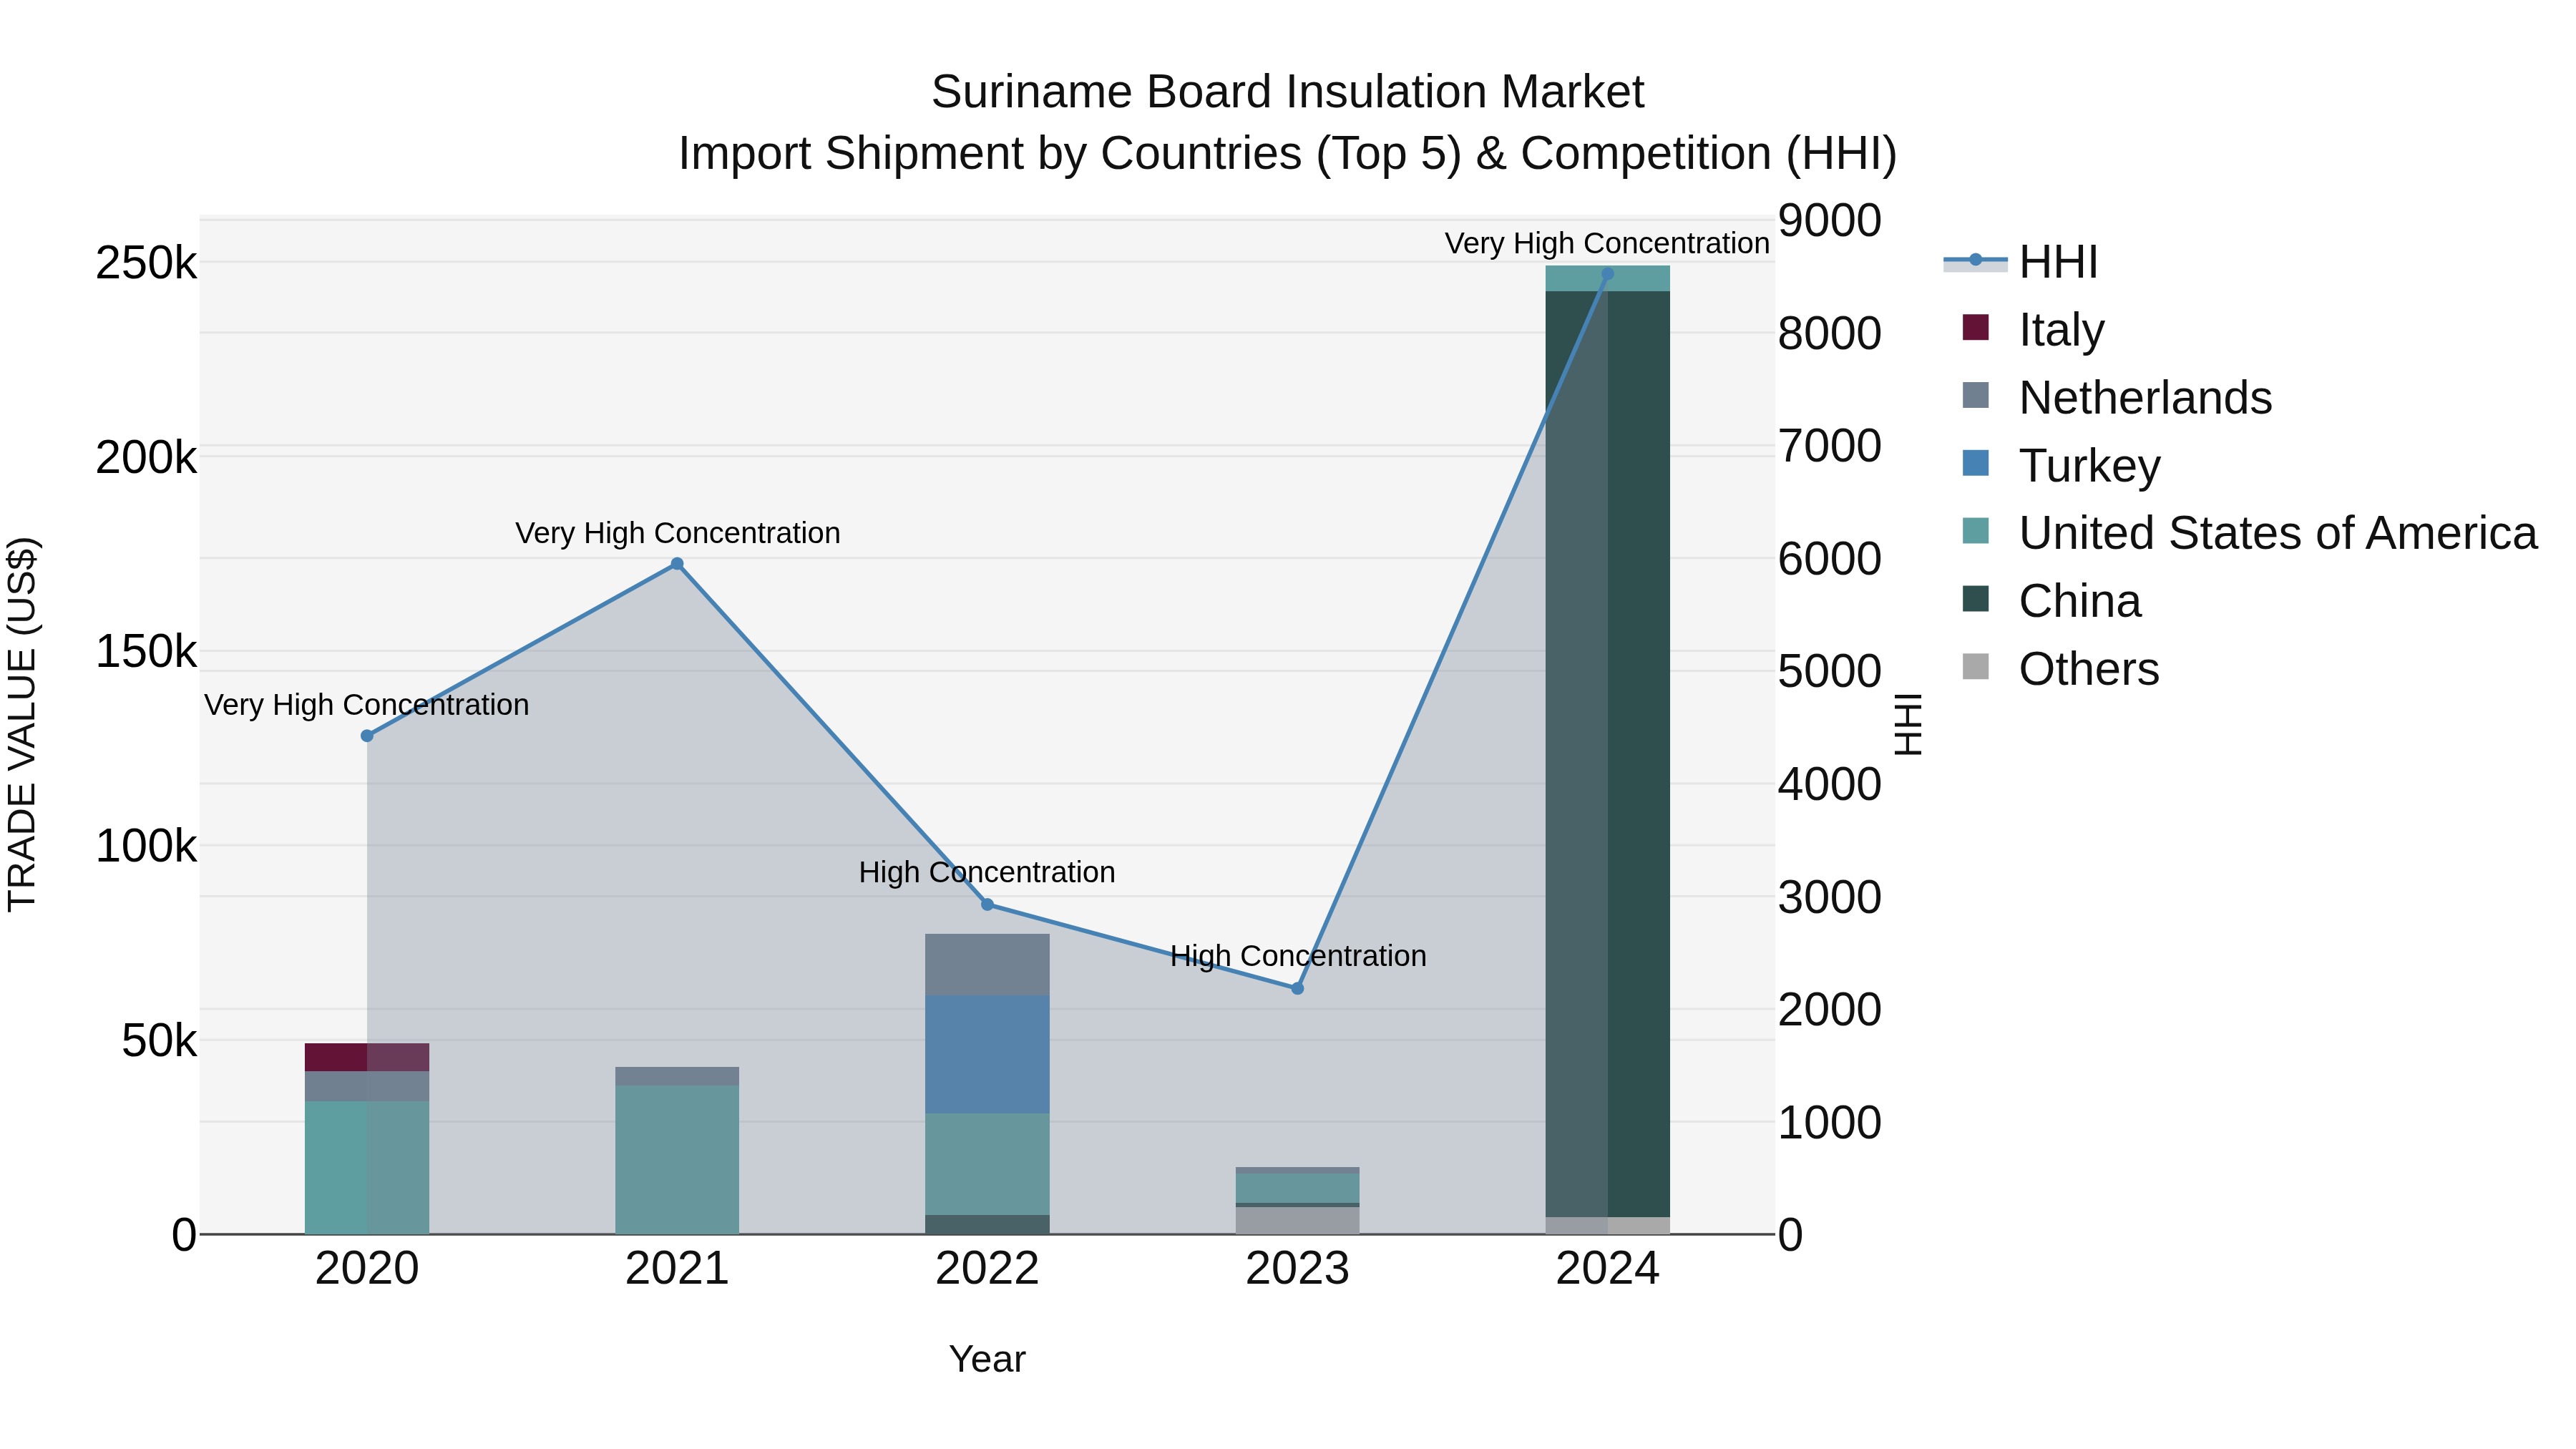Click the Others segment of the 2024 bar
The image size is (2576, 1449).
point(1607,1225)
